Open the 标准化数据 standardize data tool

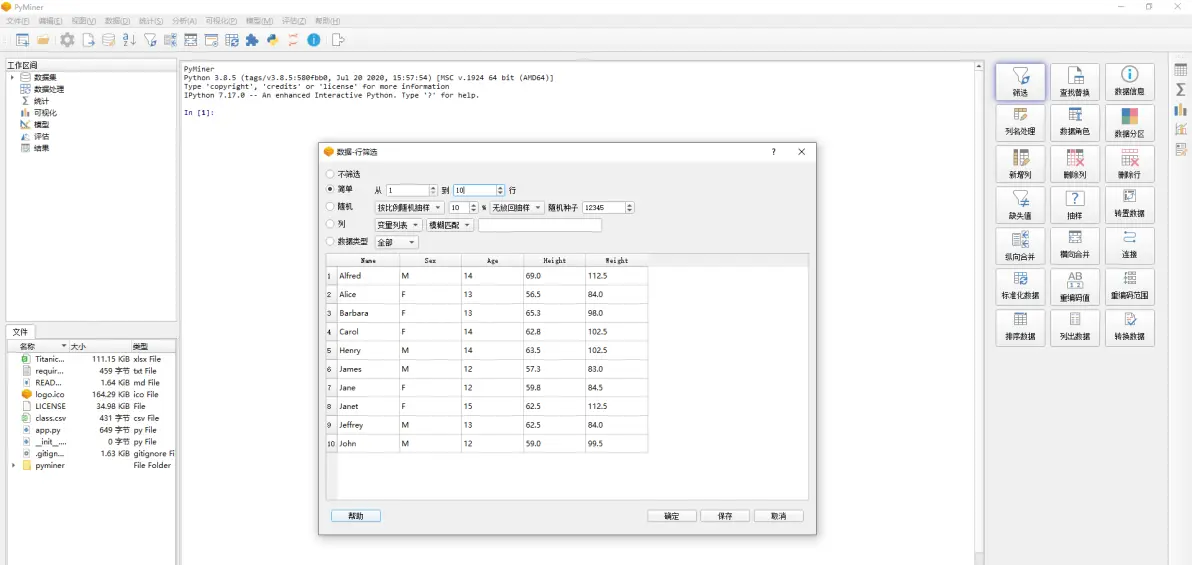tap(1020, 287)
